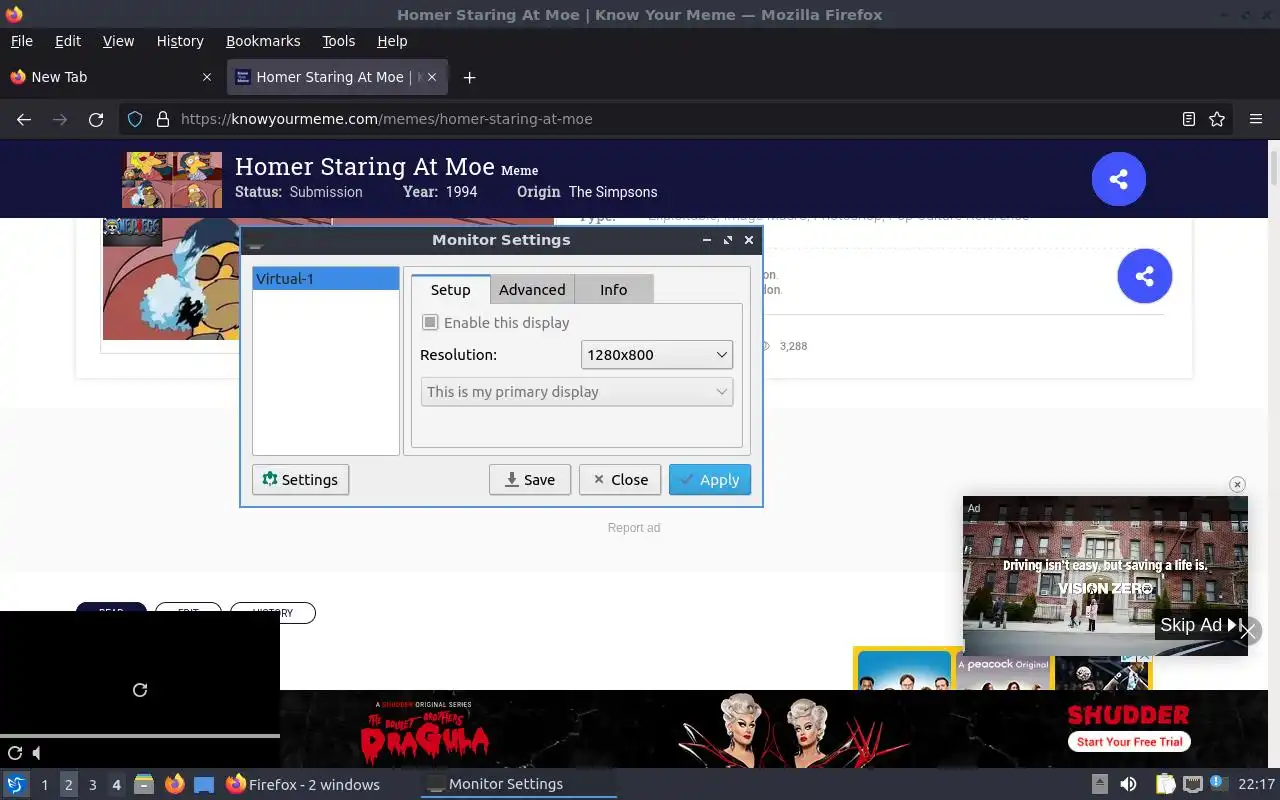
Task: Click the Save button
Action: click(x=530, y=480)
